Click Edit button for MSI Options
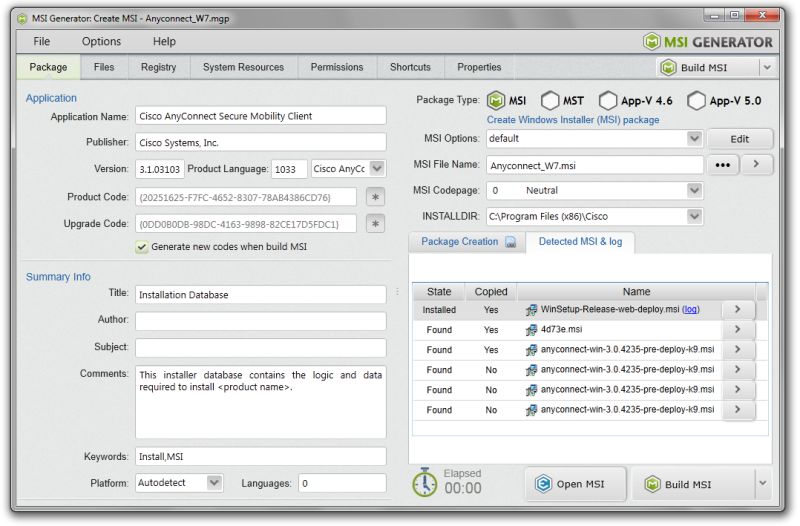This screenshot has height=526, width=800. click(739, 139)
